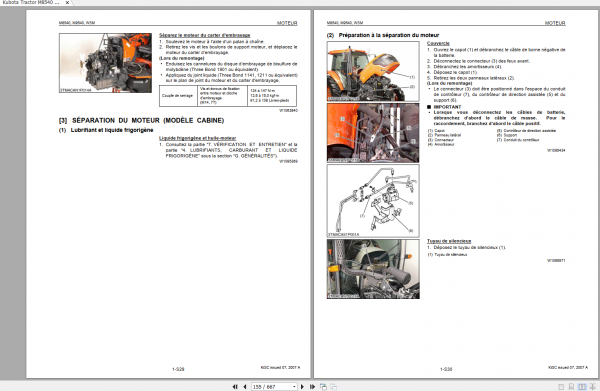Click the page number 1-S29 footer
Image resolution: width=600 pixels, height=391 pixels.
(178, 369)
